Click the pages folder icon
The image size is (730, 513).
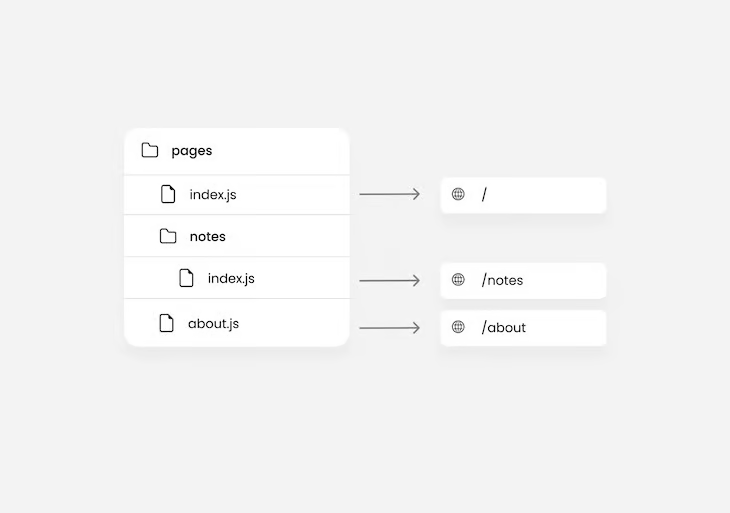click(x=150, y=150)
